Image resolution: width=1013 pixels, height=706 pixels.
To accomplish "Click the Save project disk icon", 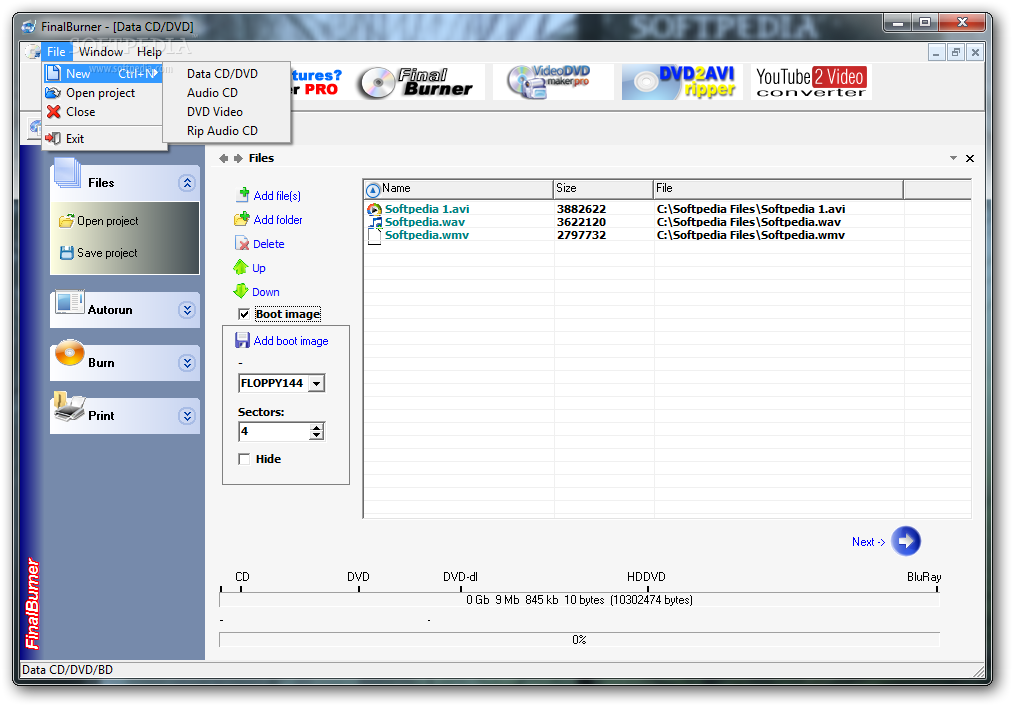I will (67, 253).
